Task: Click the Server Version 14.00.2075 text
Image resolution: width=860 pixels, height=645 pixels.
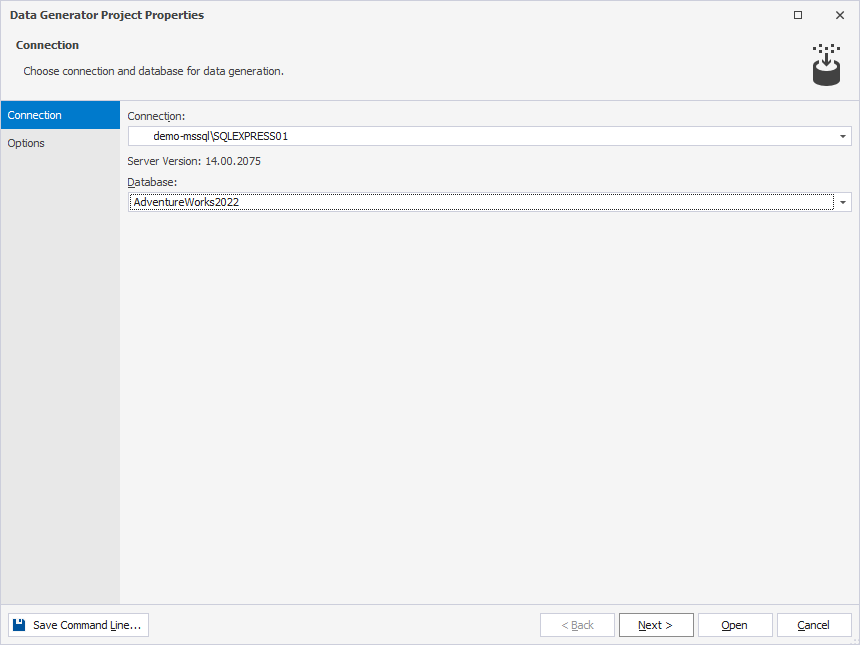Action: [x=194, y=161]
